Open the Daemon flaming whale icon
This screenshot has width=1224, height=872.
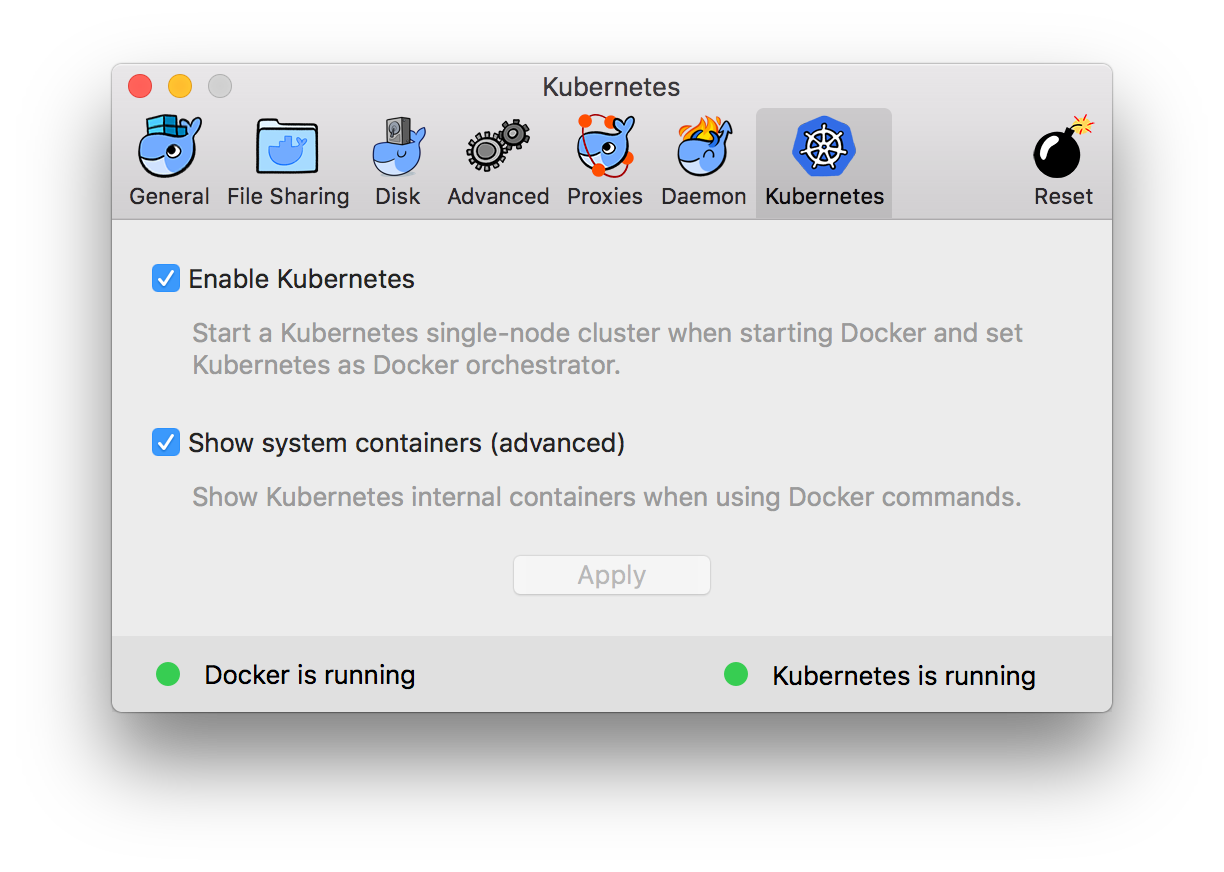pos(703,146)
